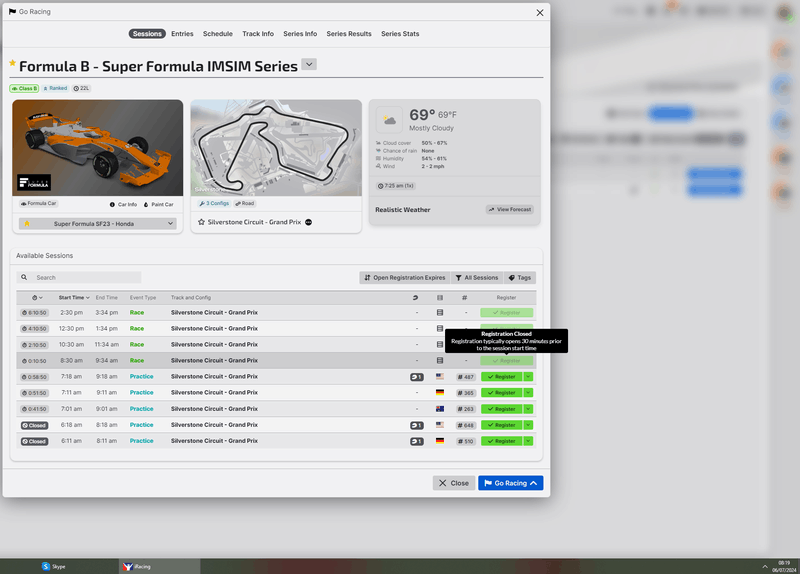Screen dimensions: 800x574
Task: Click the server icon in the 8:30 am race row
Action: click(440, 360)
